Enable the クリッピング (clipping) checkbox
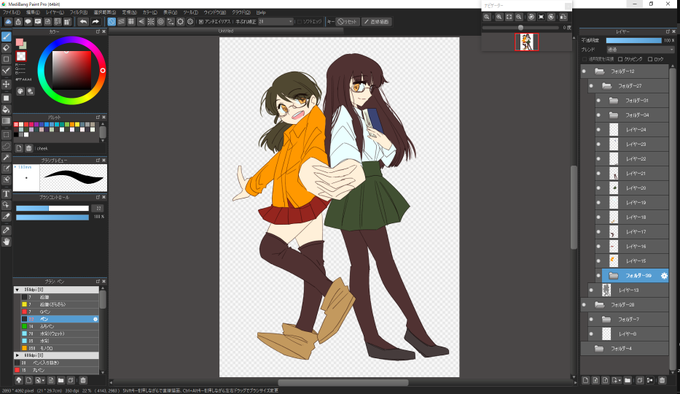Image resolution: width=680 pixels, height=394 pixels. tap(620, 59)
